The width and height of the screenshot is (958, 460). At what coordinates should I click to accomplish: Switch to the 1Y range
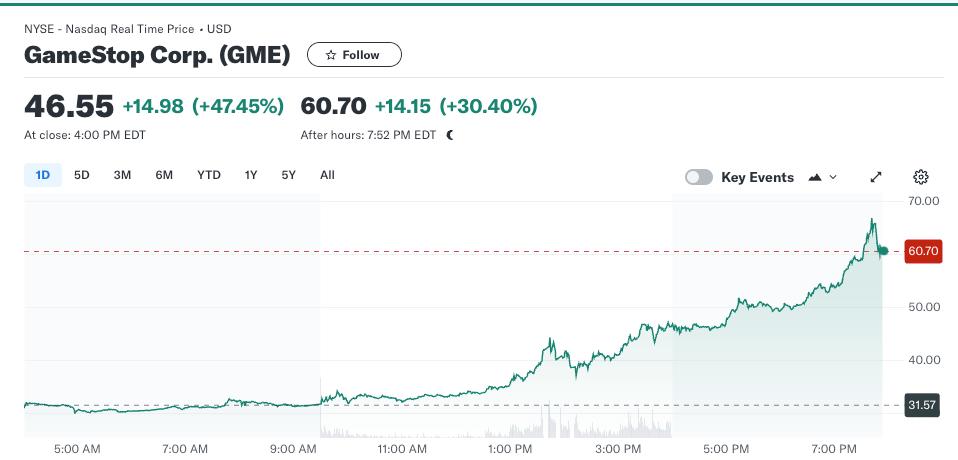(251, 175)
